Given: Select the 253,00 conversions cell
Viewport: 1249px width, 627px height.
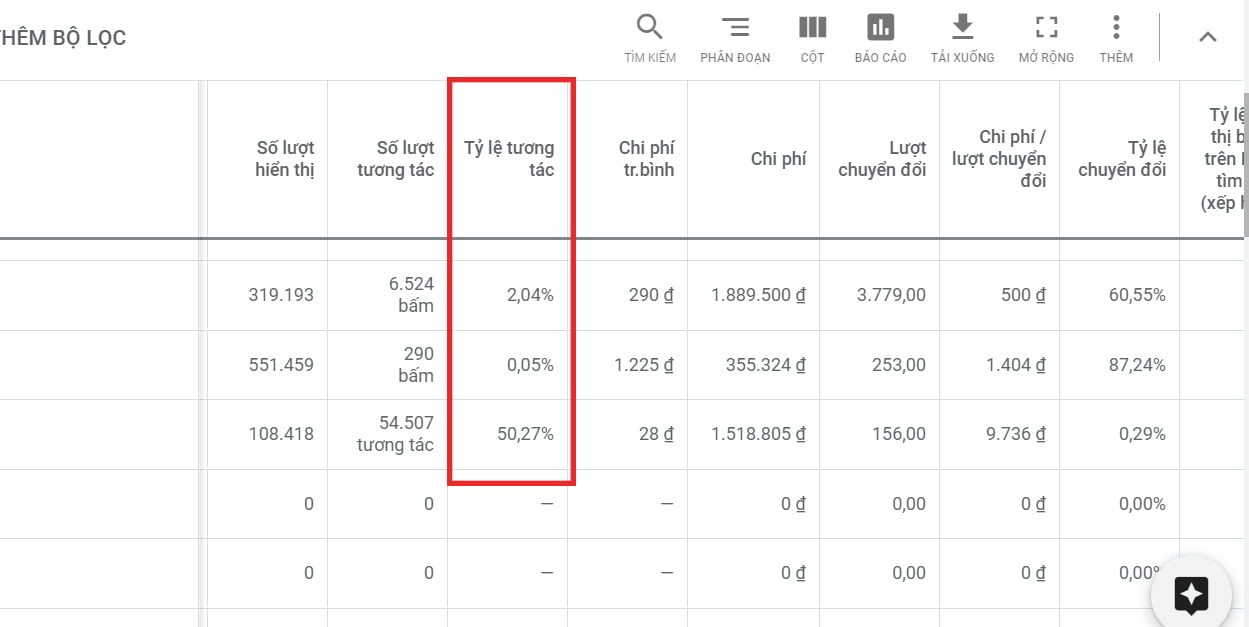Looking at the screenshot, I should tap(880, 365).
